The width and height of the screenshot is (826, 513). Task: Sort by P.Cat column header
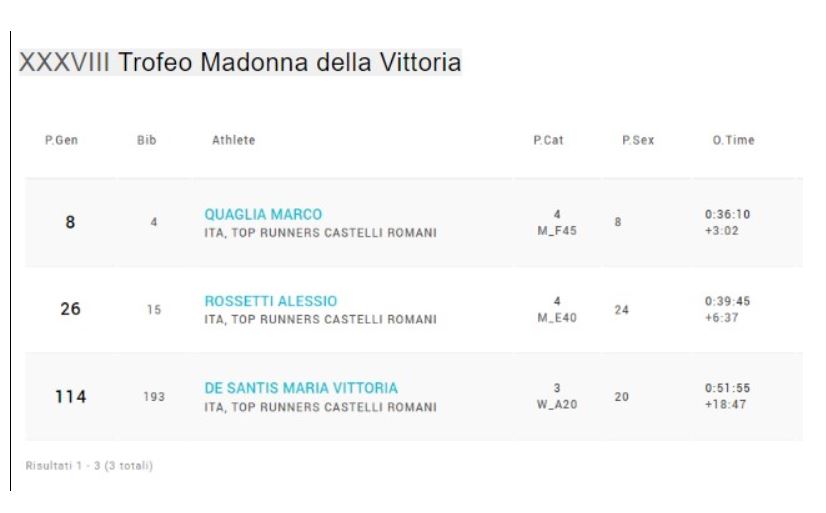click(548, 140)
